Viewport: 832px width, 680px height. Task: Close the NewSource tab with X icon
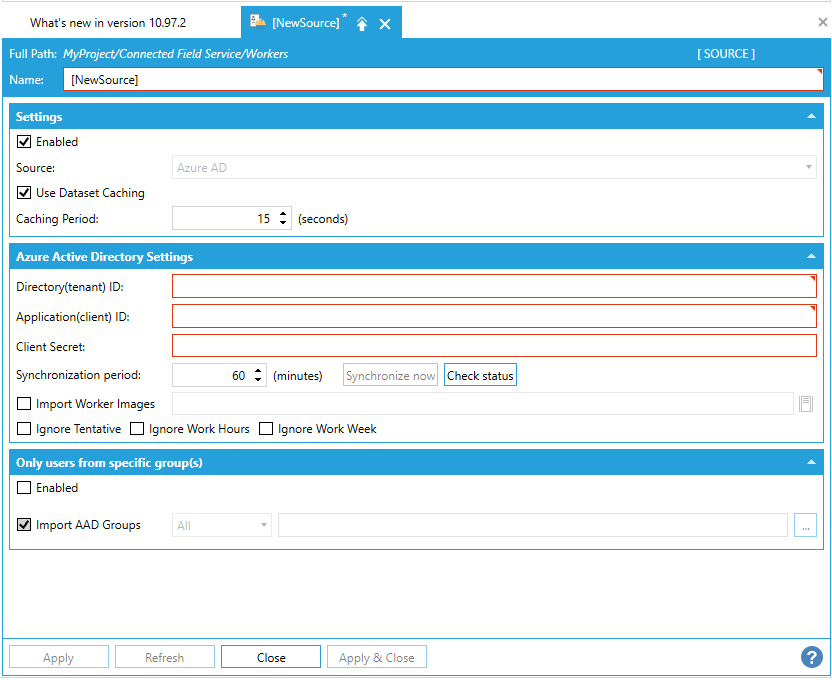pyautogui.click(x=385, y=23)
